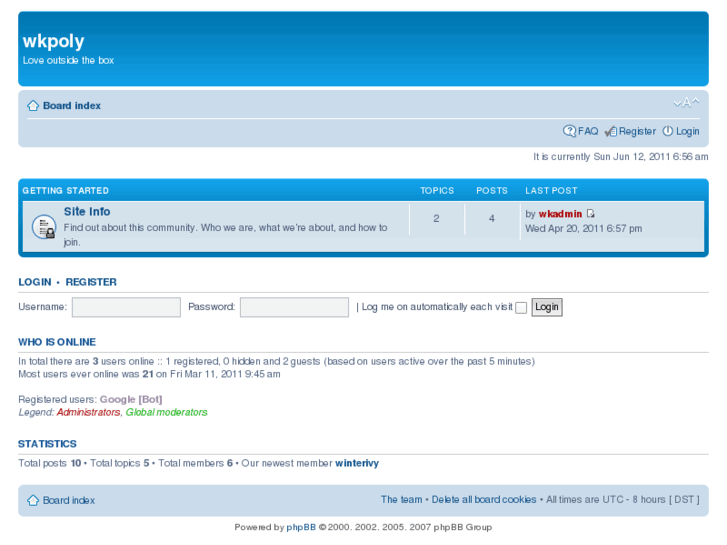The width and height of the screenshot is (727, 545).
Task: Open the Global moderators legend link
Action: click(166, 412)
